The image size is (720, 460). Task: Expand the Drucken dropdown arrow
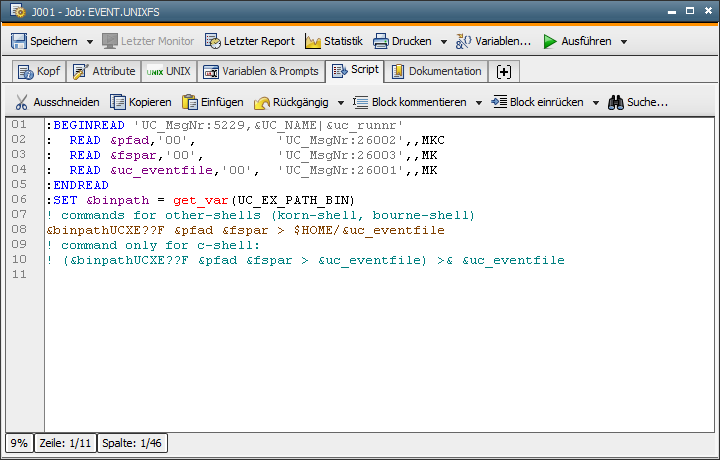pos(444,42)
